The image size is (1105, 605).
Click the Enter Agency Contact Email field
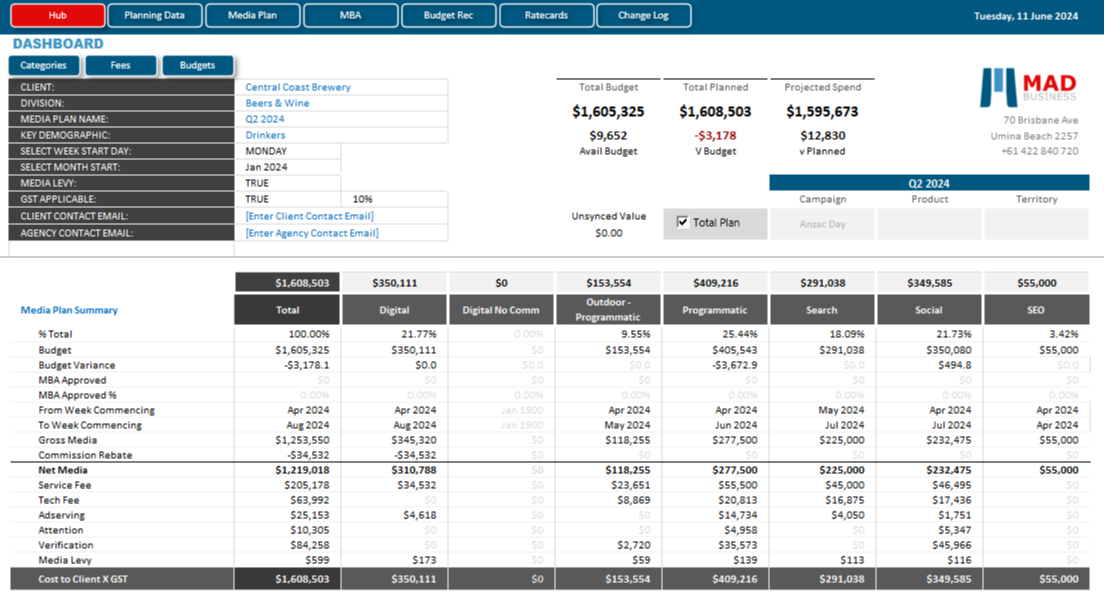click(344, 233)
